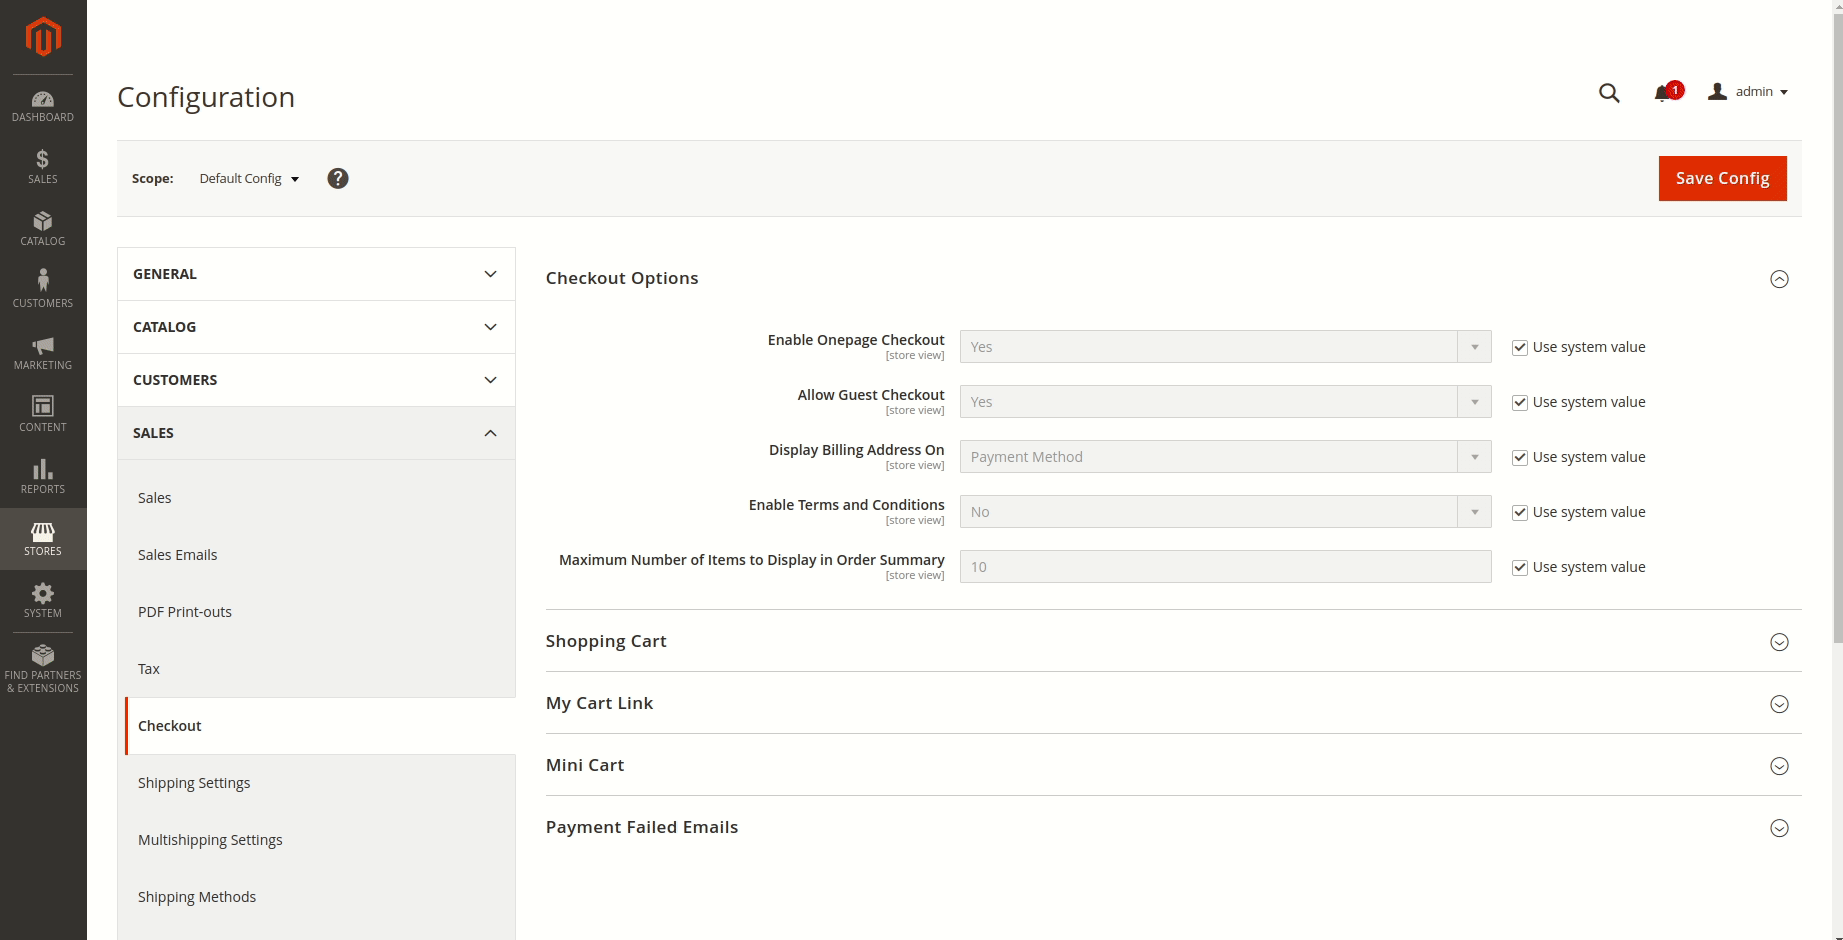Uncheck Use system value for Allow Guest Checkout
The image size is (1843, 940).
(x=1520, y=402)
